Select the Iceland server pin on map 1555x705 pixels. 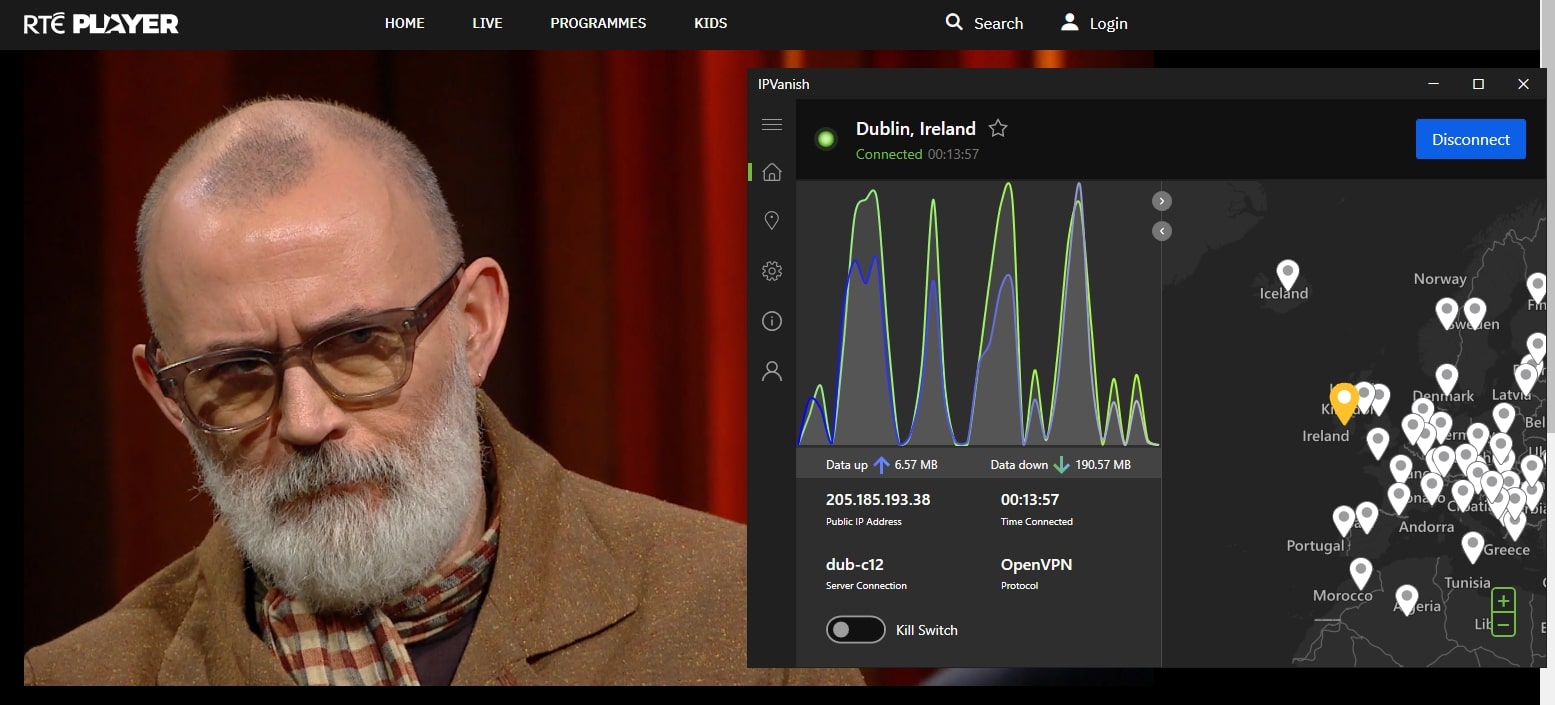tap(1288, 274)
